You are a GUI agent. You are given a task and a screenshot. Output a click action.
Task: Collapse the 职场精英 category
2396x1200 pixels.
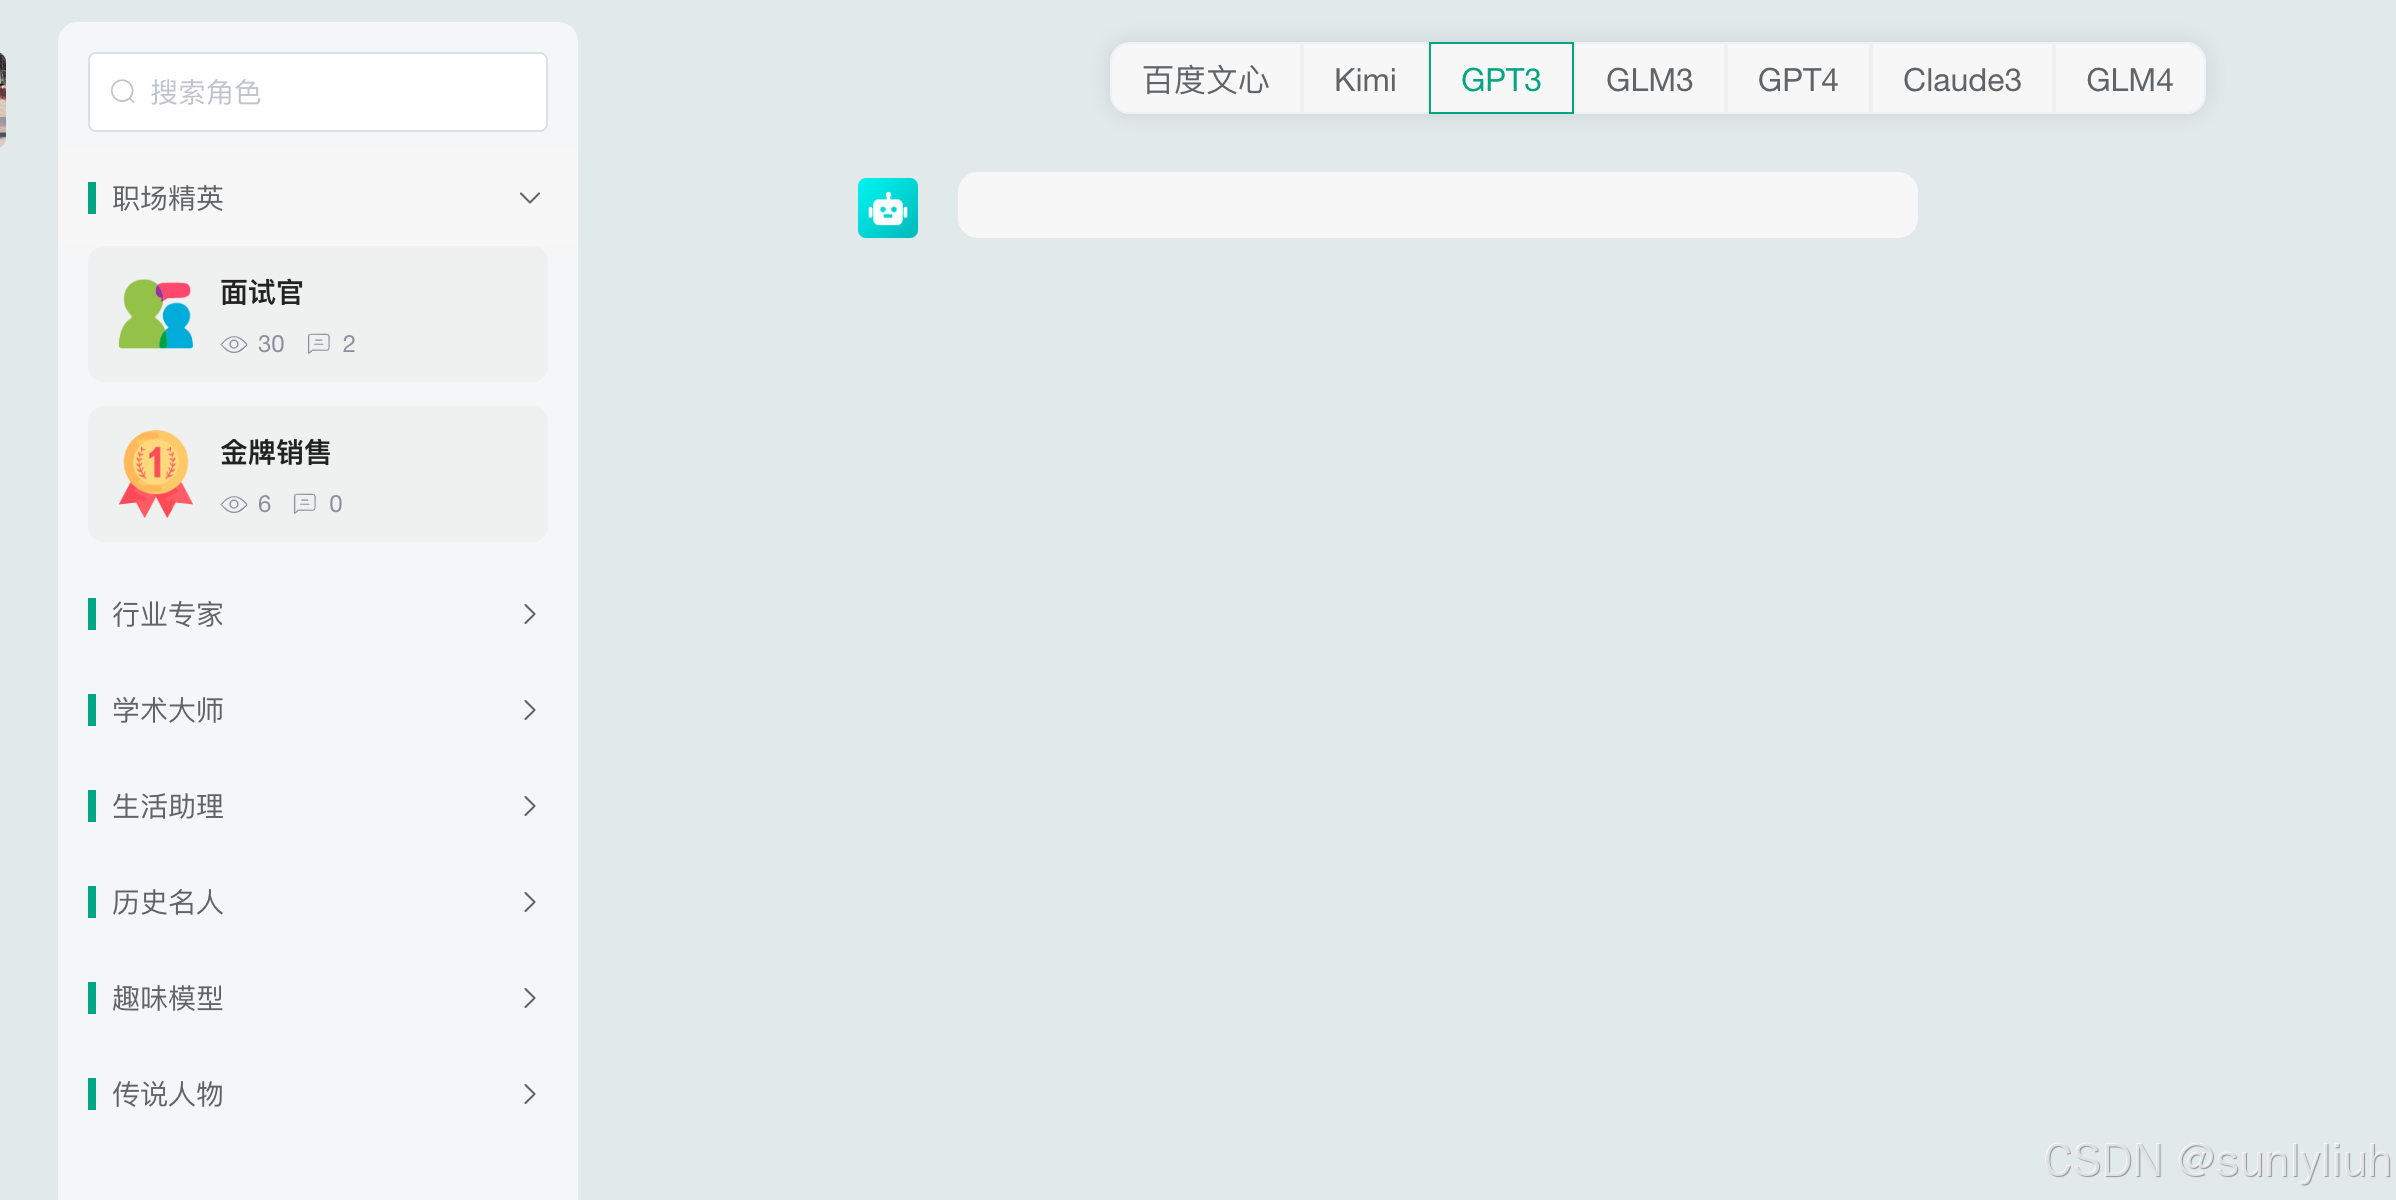click(x=530, y=198)
